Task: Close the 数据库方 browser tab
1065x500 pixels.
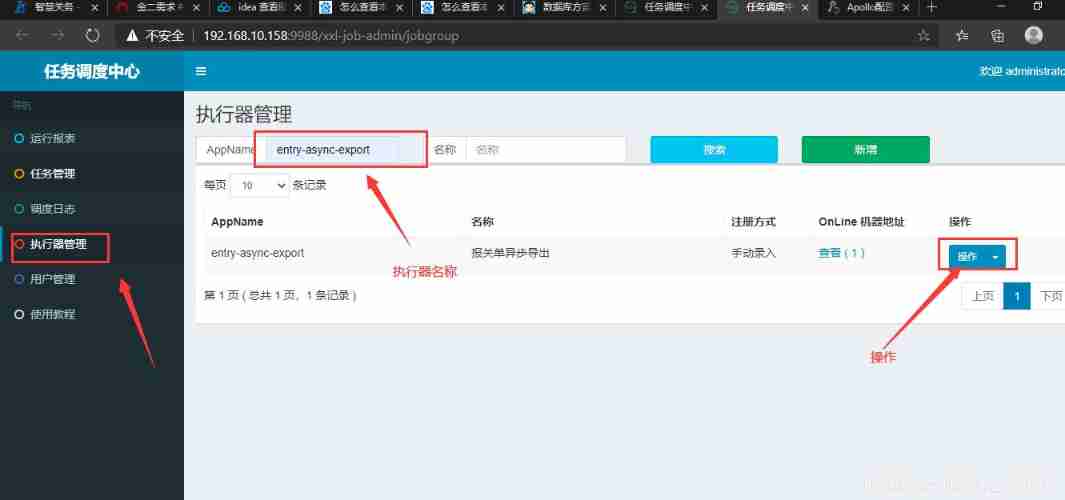Action: 602,7
